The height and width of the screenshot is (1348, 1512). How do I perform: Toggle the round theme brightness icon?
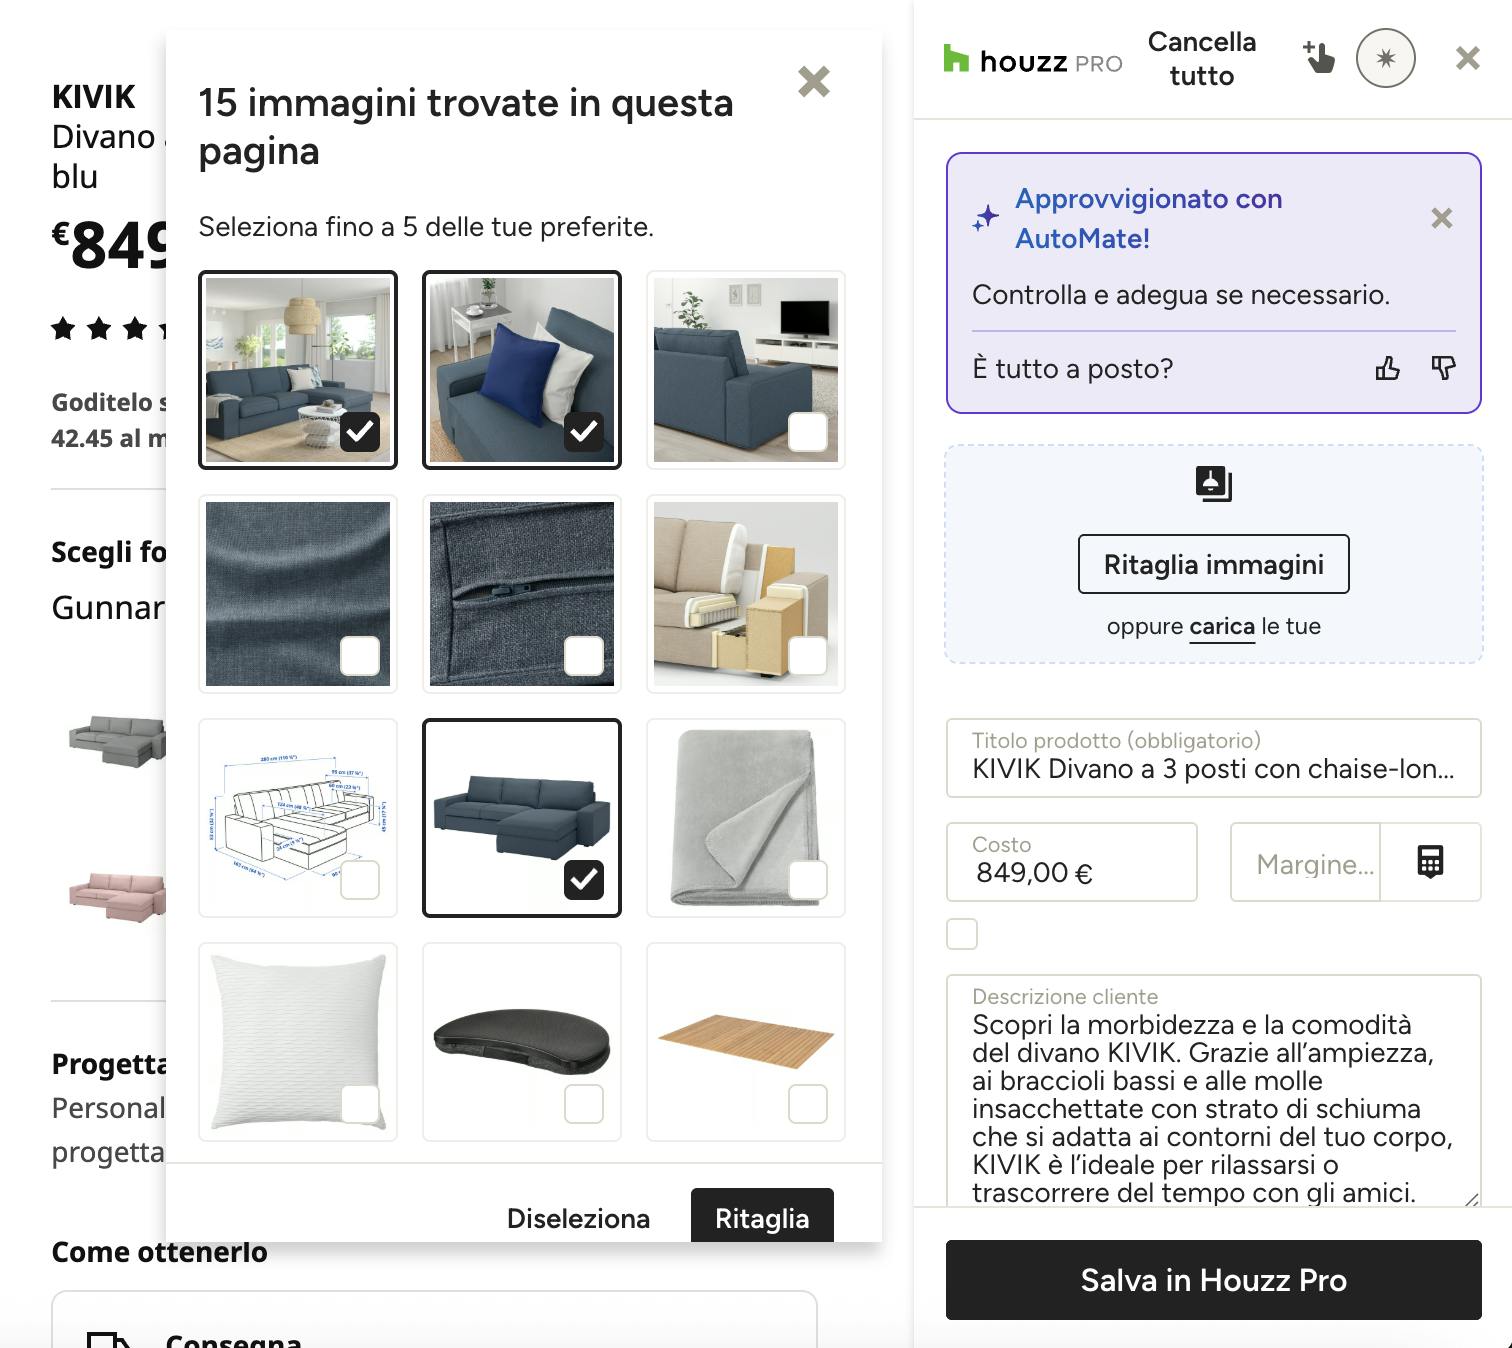pos(1385,59)
